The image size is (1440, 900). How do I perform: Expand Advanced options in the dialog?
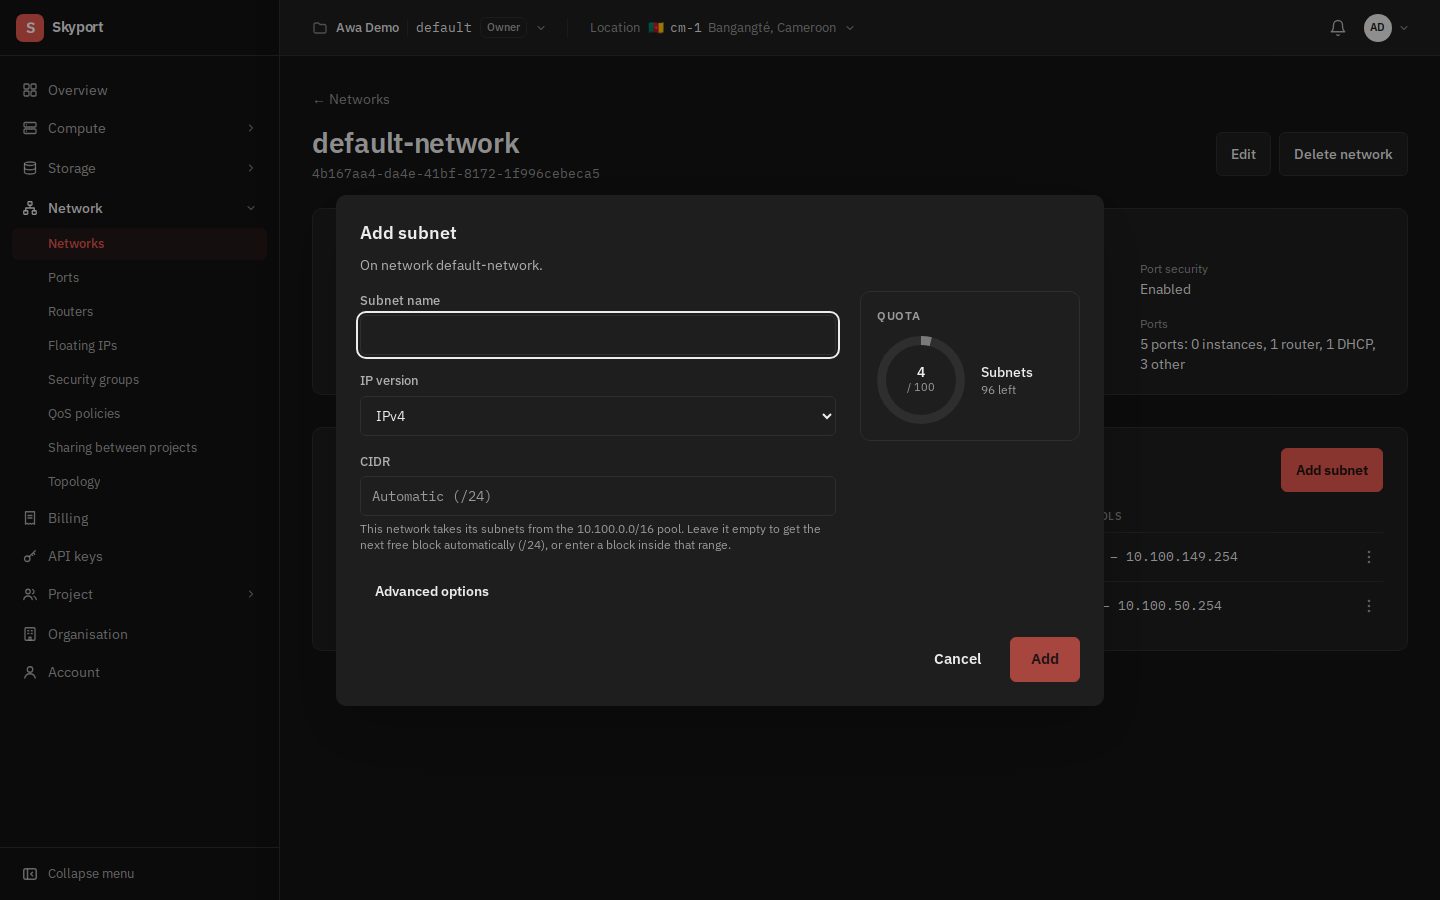(432, 592)
